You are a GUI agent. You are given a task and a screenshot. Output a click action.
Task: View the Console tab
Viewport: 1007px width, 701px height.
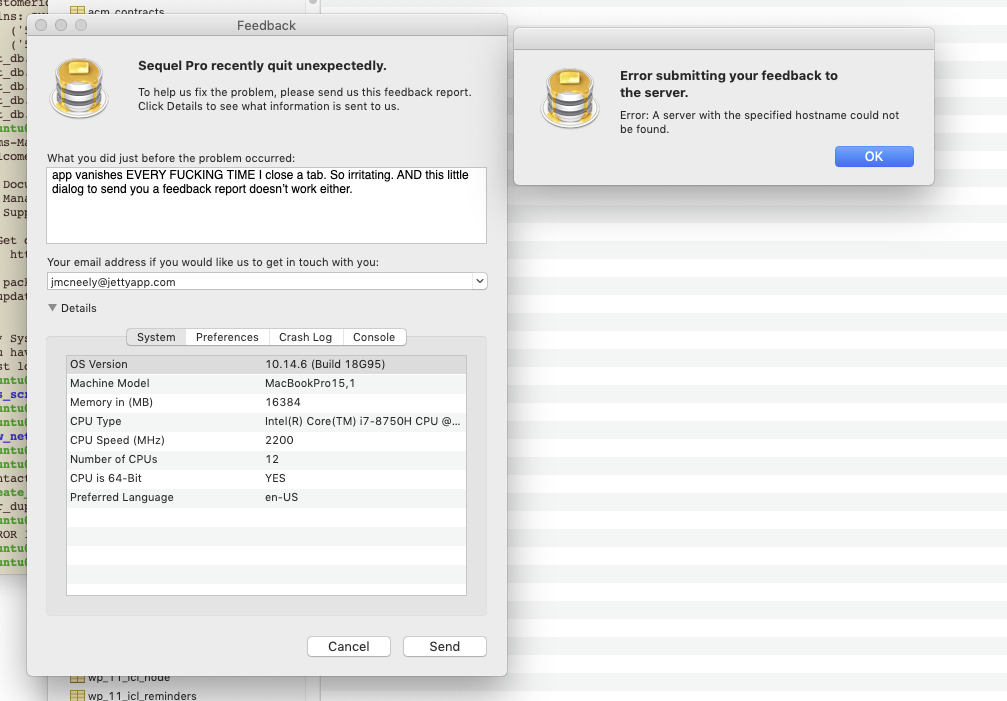(375, 337)
